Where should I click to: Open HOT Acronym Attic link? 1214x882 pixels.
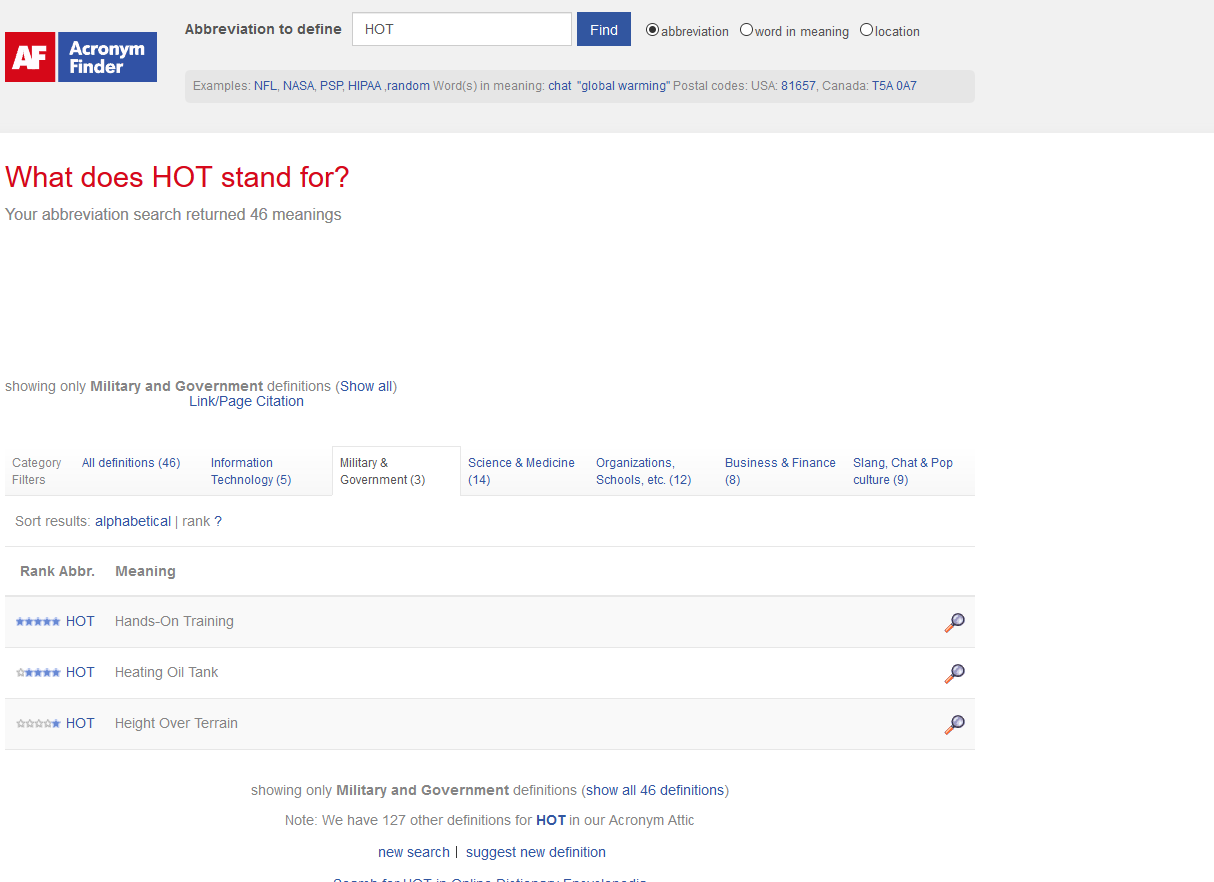[x=551, y=820]
